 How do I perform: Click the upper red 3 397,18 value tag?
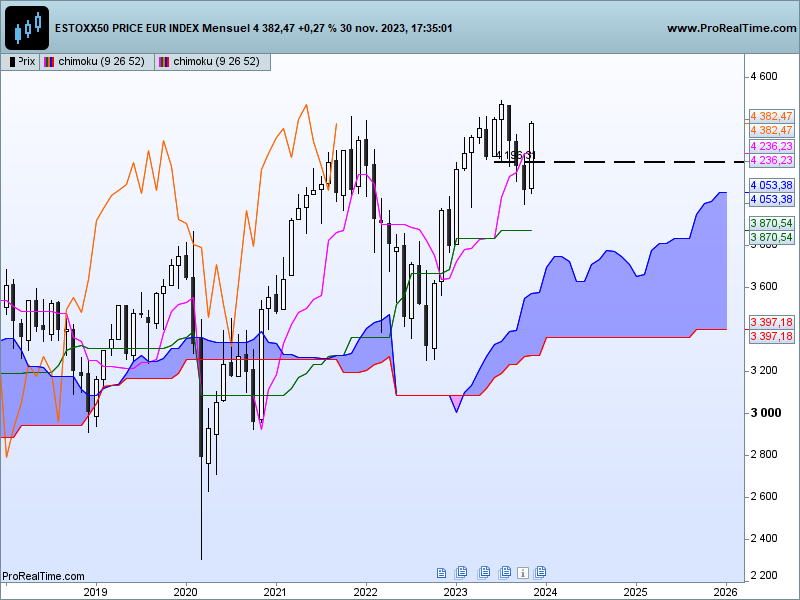click(x=771, y=322)
